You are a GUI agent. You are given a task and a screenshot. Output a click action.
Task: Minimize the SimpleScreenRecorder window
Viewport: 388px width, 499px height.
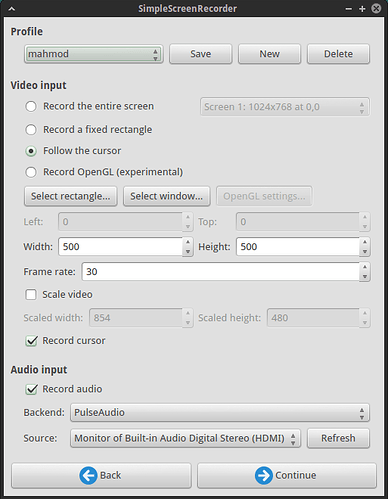pos(349,9)
